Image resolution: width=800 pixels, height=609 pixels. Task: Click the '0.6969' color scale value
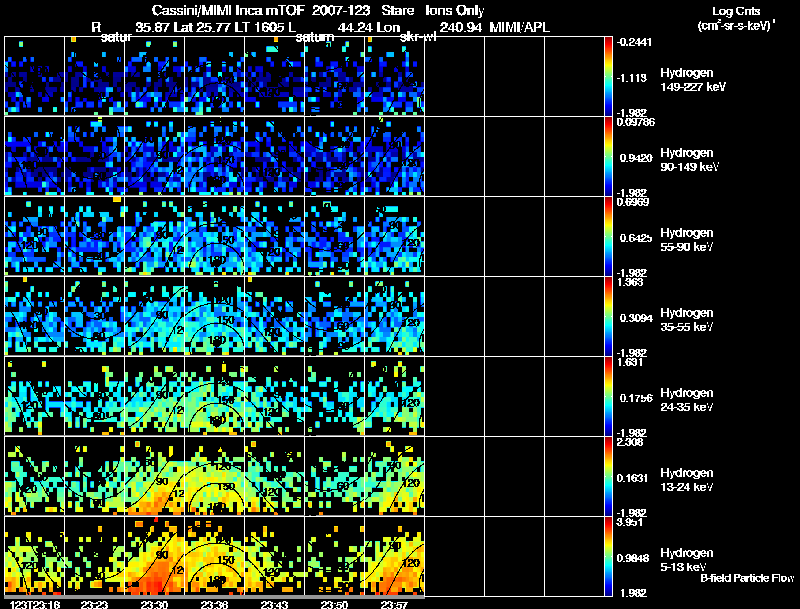pos(633,202)
